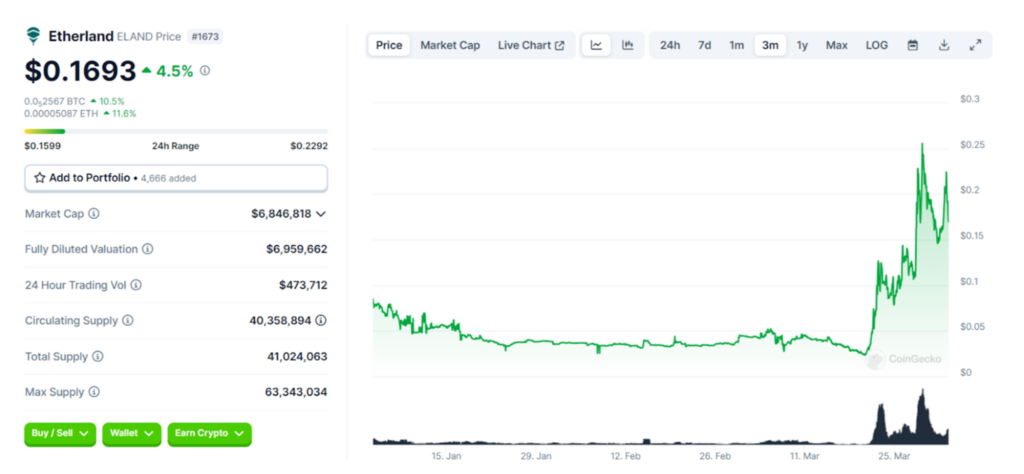Click the 15. Jan date axis label

click(x=446, y=456)
